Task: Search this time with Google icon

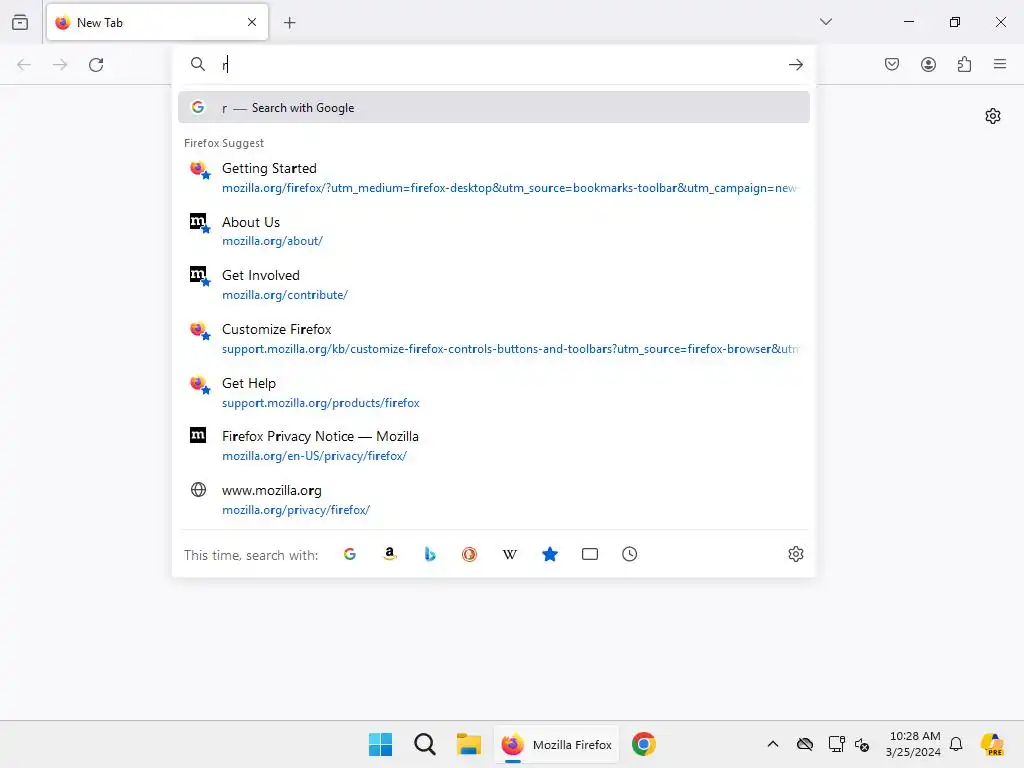Action: (x=350, y=554)
